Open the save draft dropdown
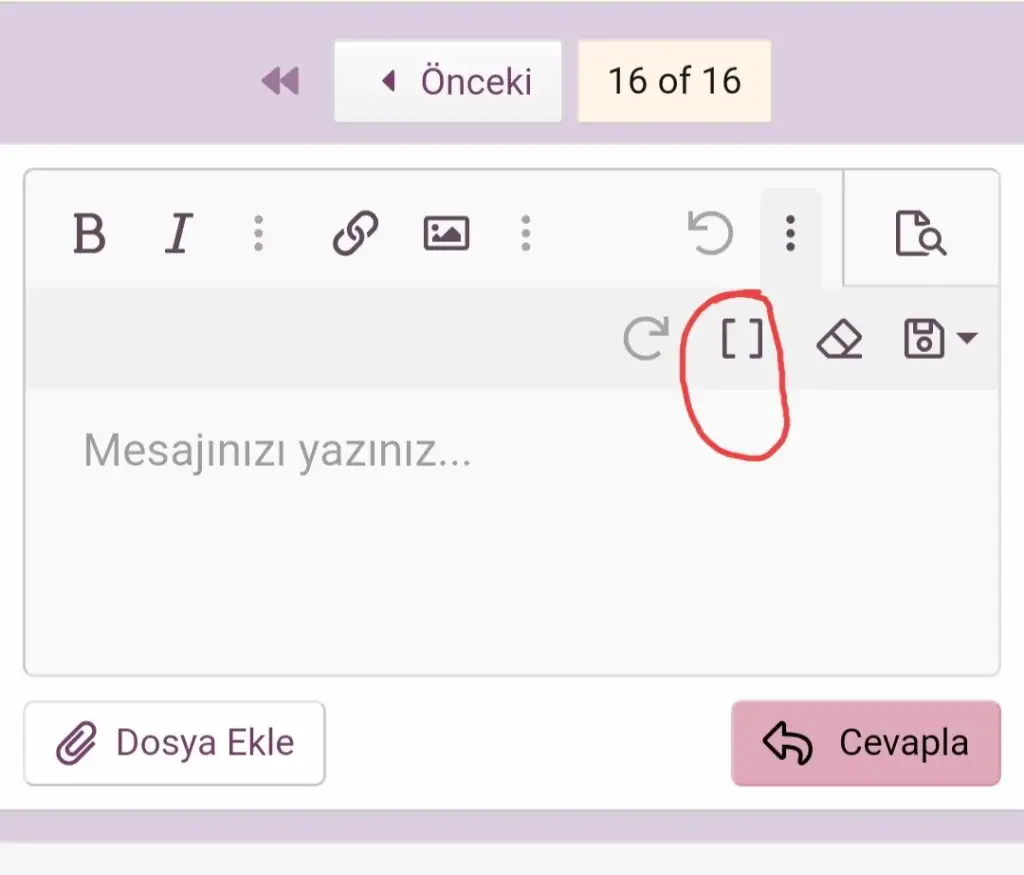This screenshot has height=875, width=1024. point(967,339)
